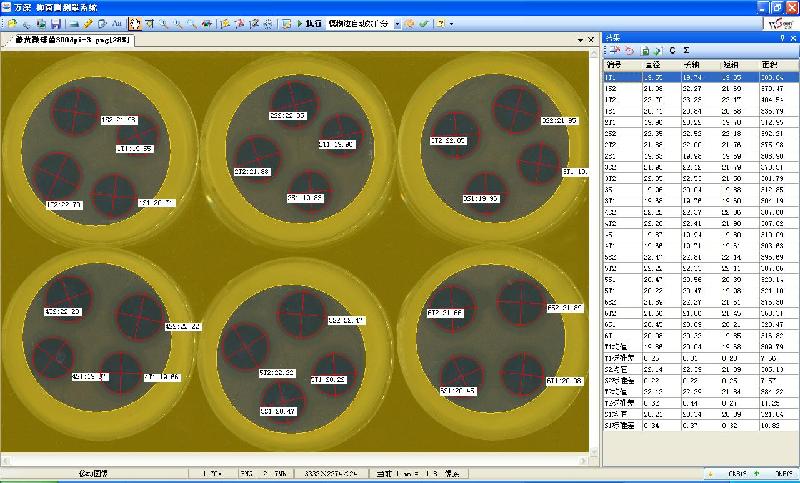This screenshot has width=800, height=483.
Task: Click the green checkmark icon in toolbar
Action: pos(423,23)
